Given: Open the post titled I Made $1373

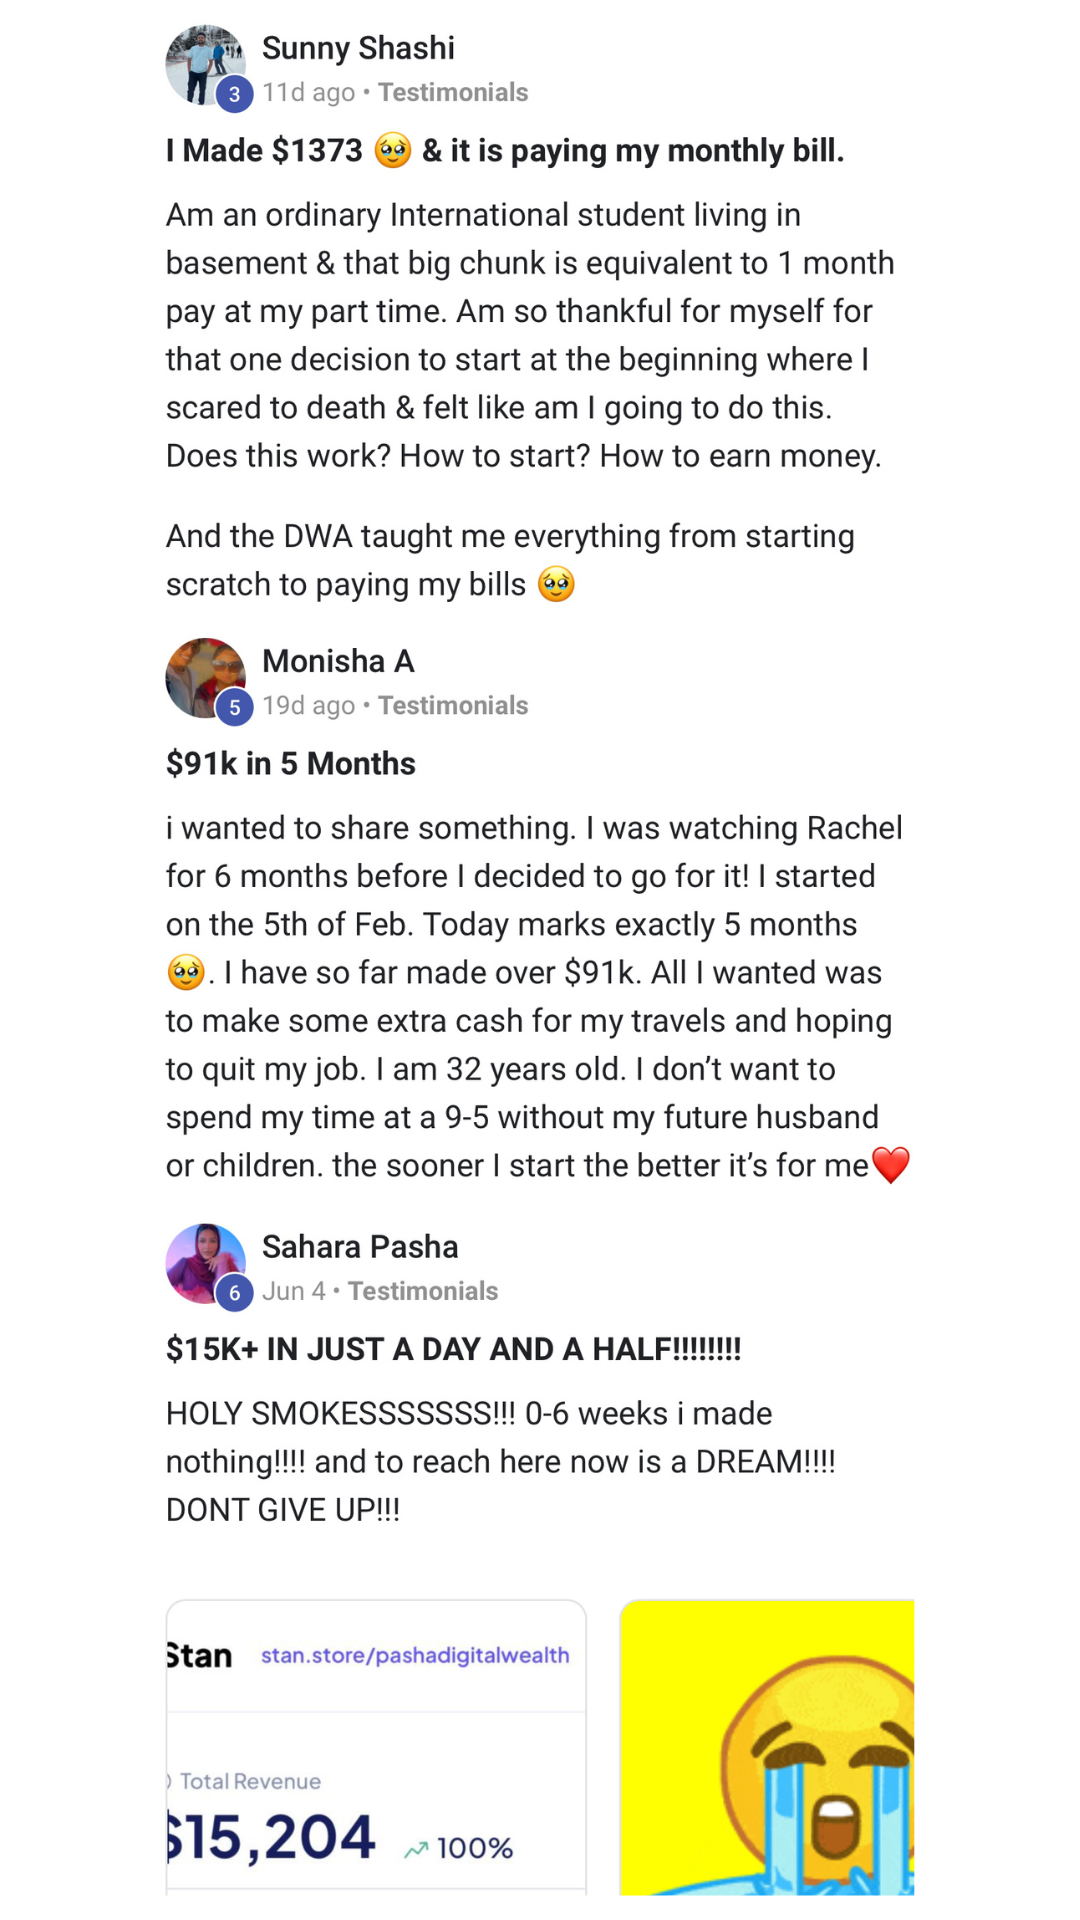Looking at the screenshot, I should pyautogui.click(x=505, y=151).
